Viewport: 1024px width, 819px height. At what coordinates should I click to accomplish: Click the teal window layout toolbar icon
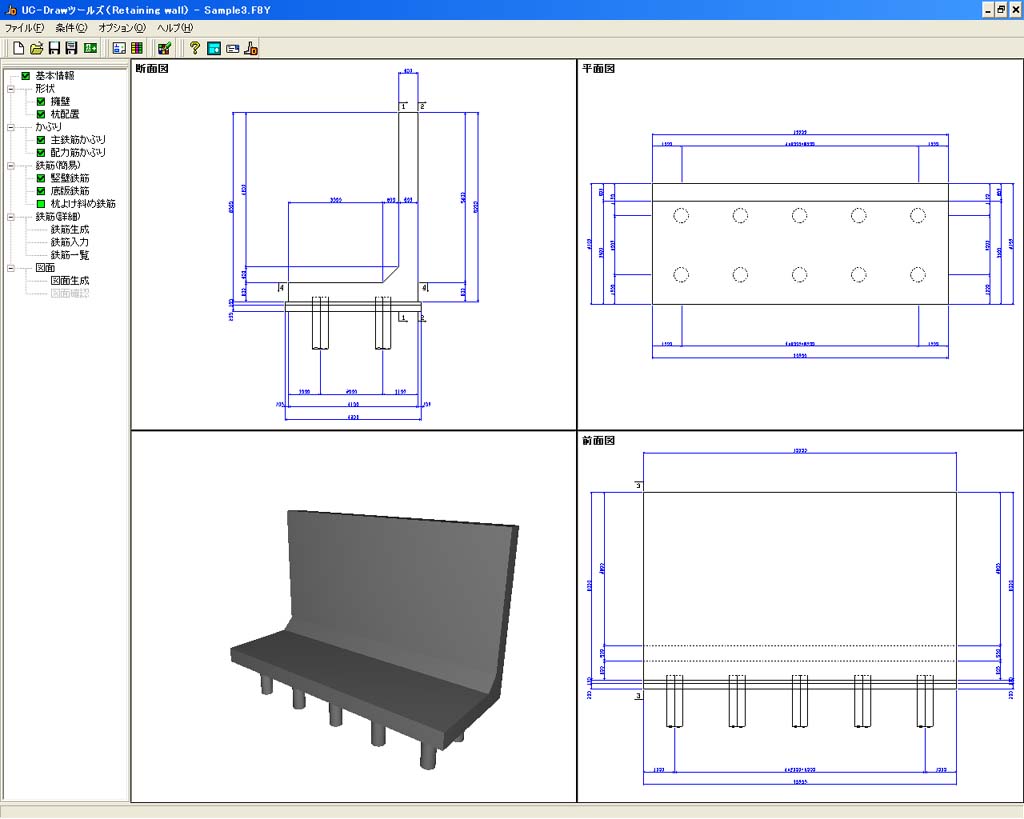[x=214, y=47]
